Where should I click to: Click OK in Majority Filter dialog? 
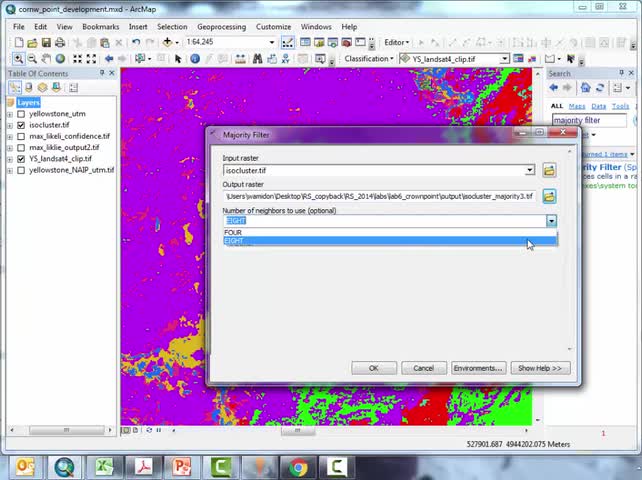(x=374, y=368)
